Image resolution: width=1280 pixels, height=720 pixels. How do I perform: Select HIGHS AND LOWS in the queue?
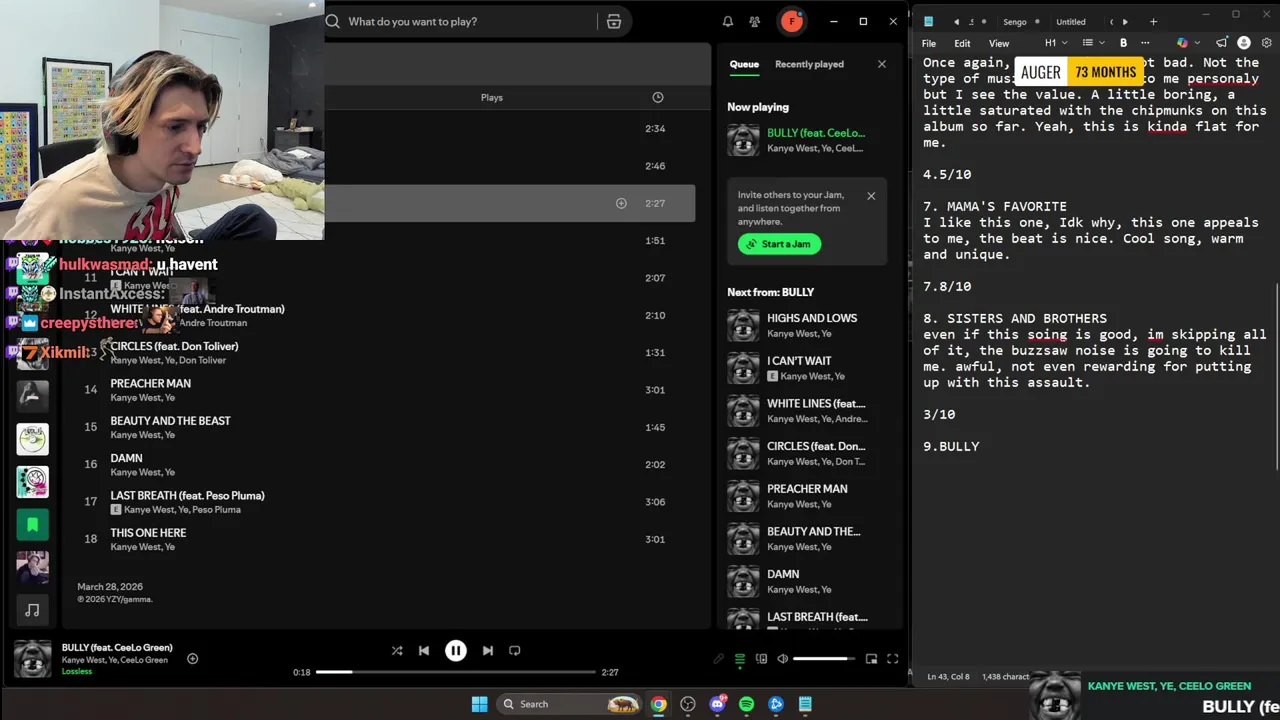(x=808, y=325)
